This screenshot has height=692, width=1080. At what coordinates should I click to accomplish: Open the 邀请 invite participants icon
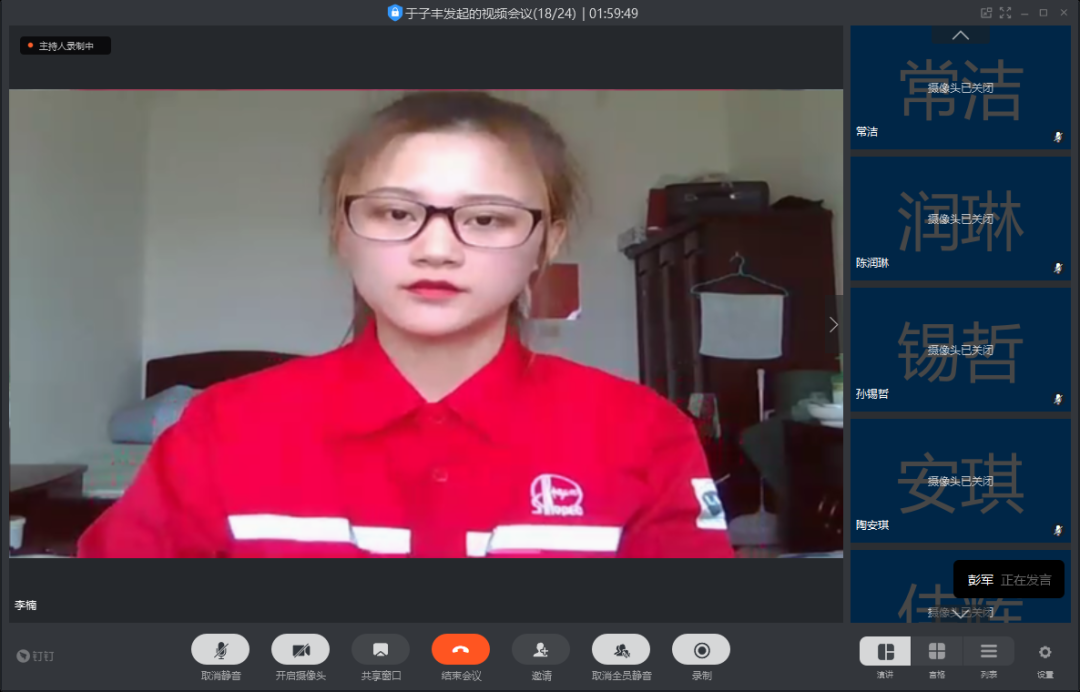(x=541, y=650)
